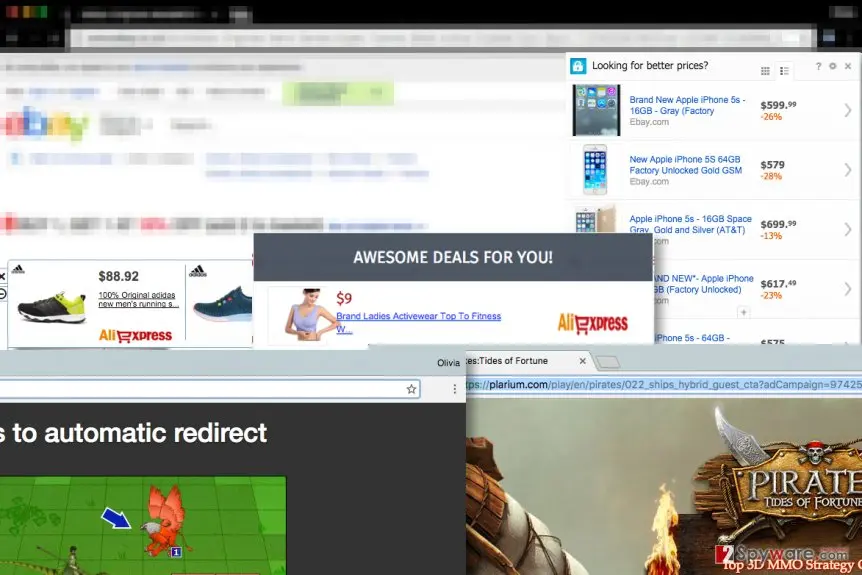Click the activewear model product image
Viewport: 862px width, 575px height.
[308, 314]
